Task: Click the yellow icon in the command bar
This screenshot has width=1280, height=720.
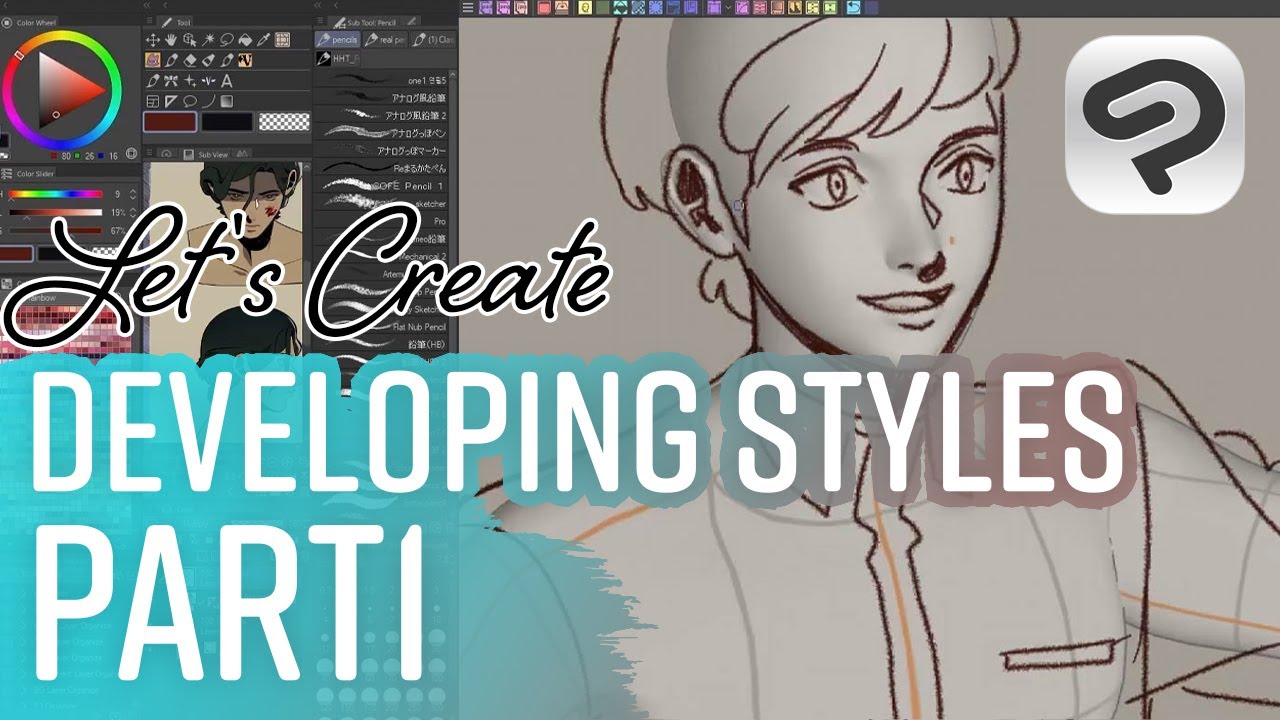Action: click(x=584, y=7)
